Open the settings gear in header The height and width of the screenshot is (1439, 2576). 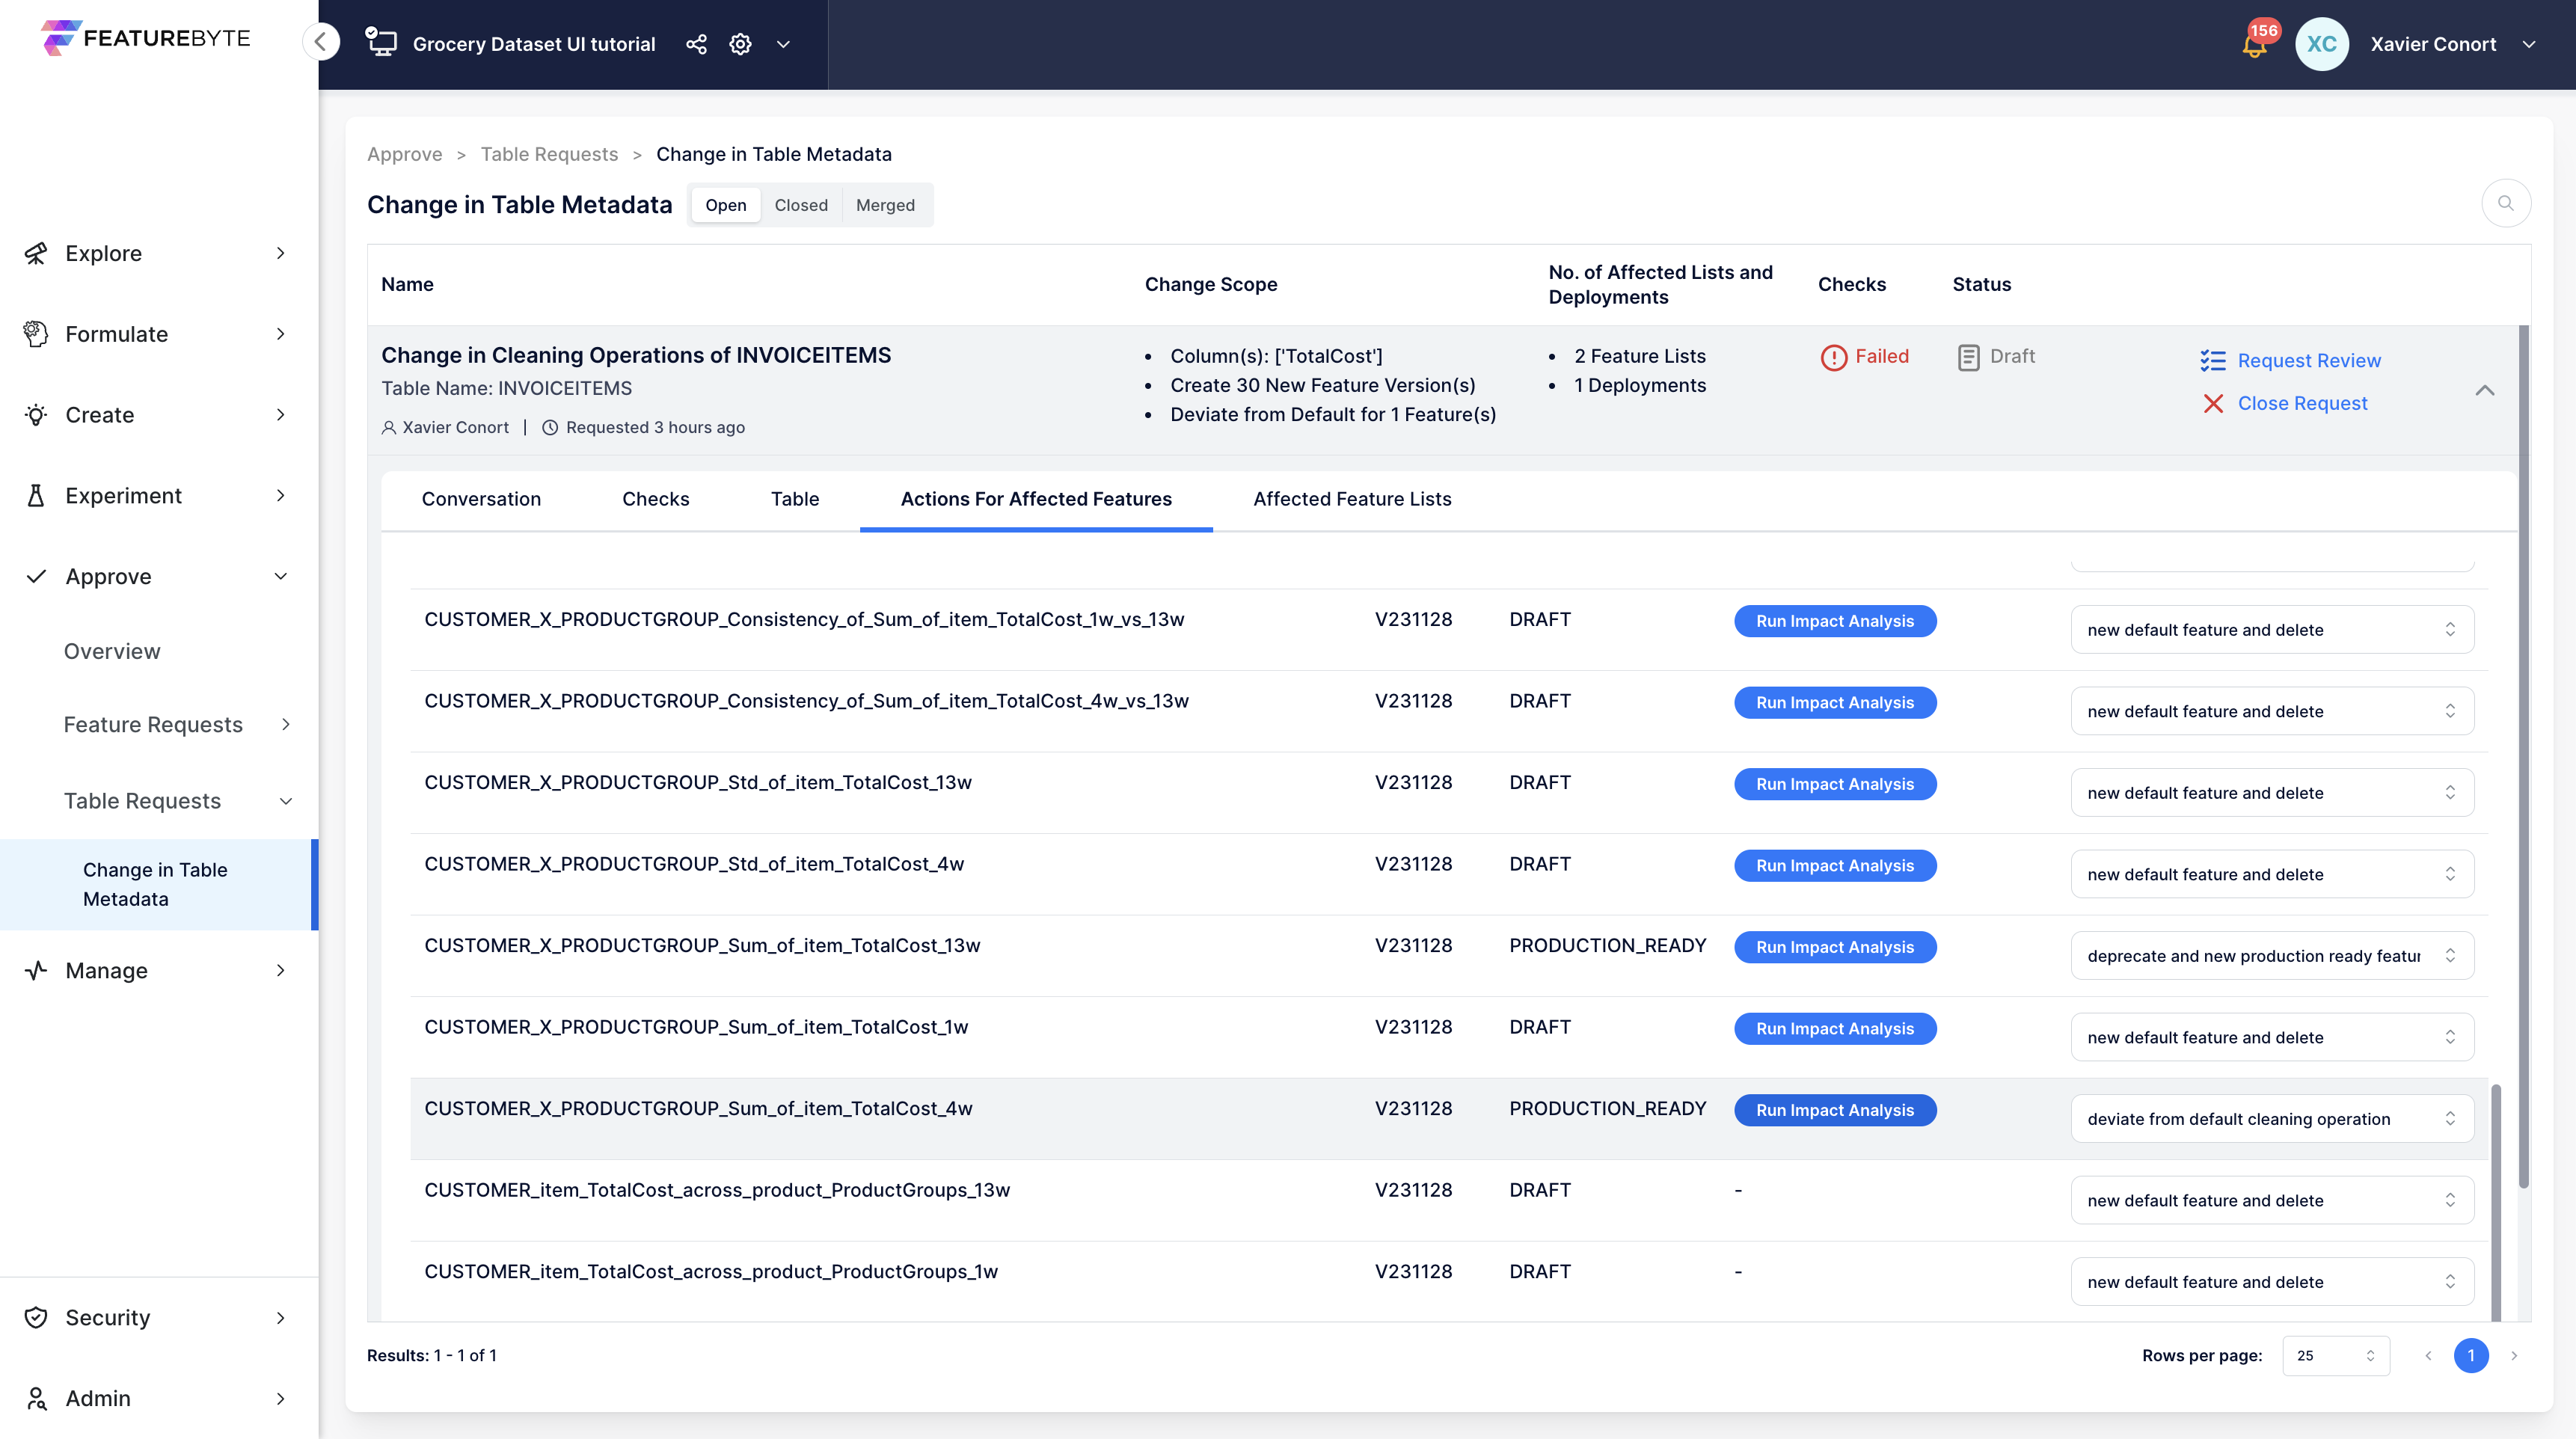[x=740, y=44]
